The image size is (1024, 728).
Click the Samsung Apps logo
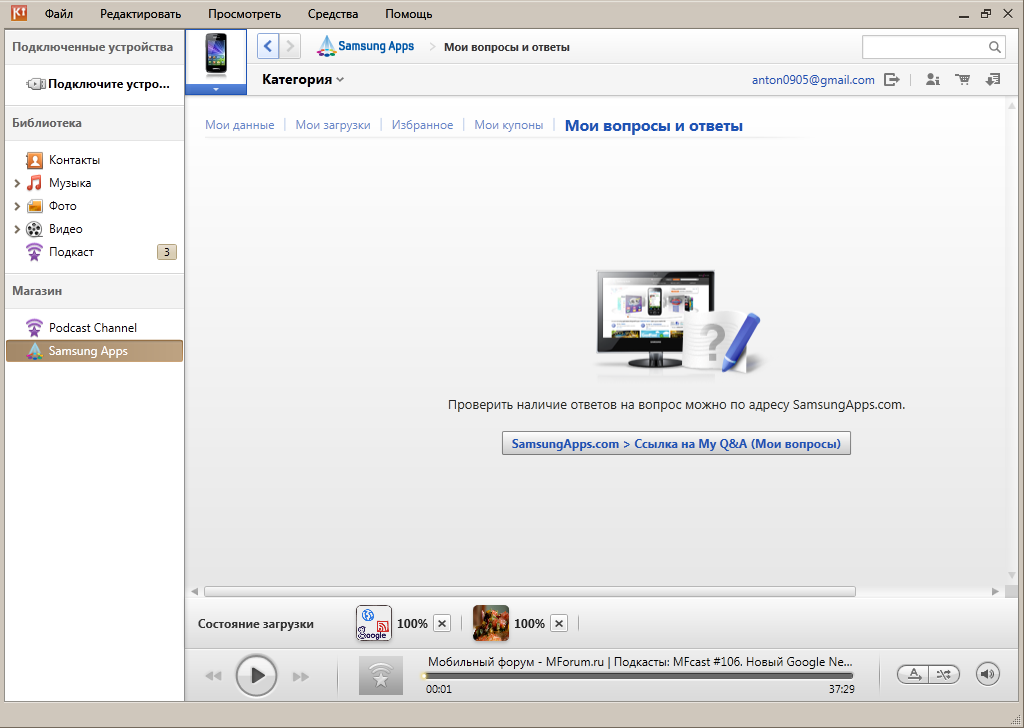365,46
